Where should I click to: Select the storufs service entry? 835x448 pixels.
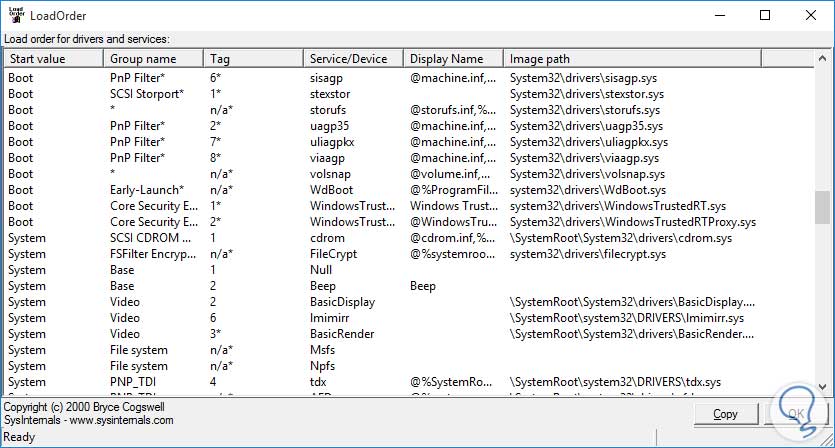pos(328,110)
